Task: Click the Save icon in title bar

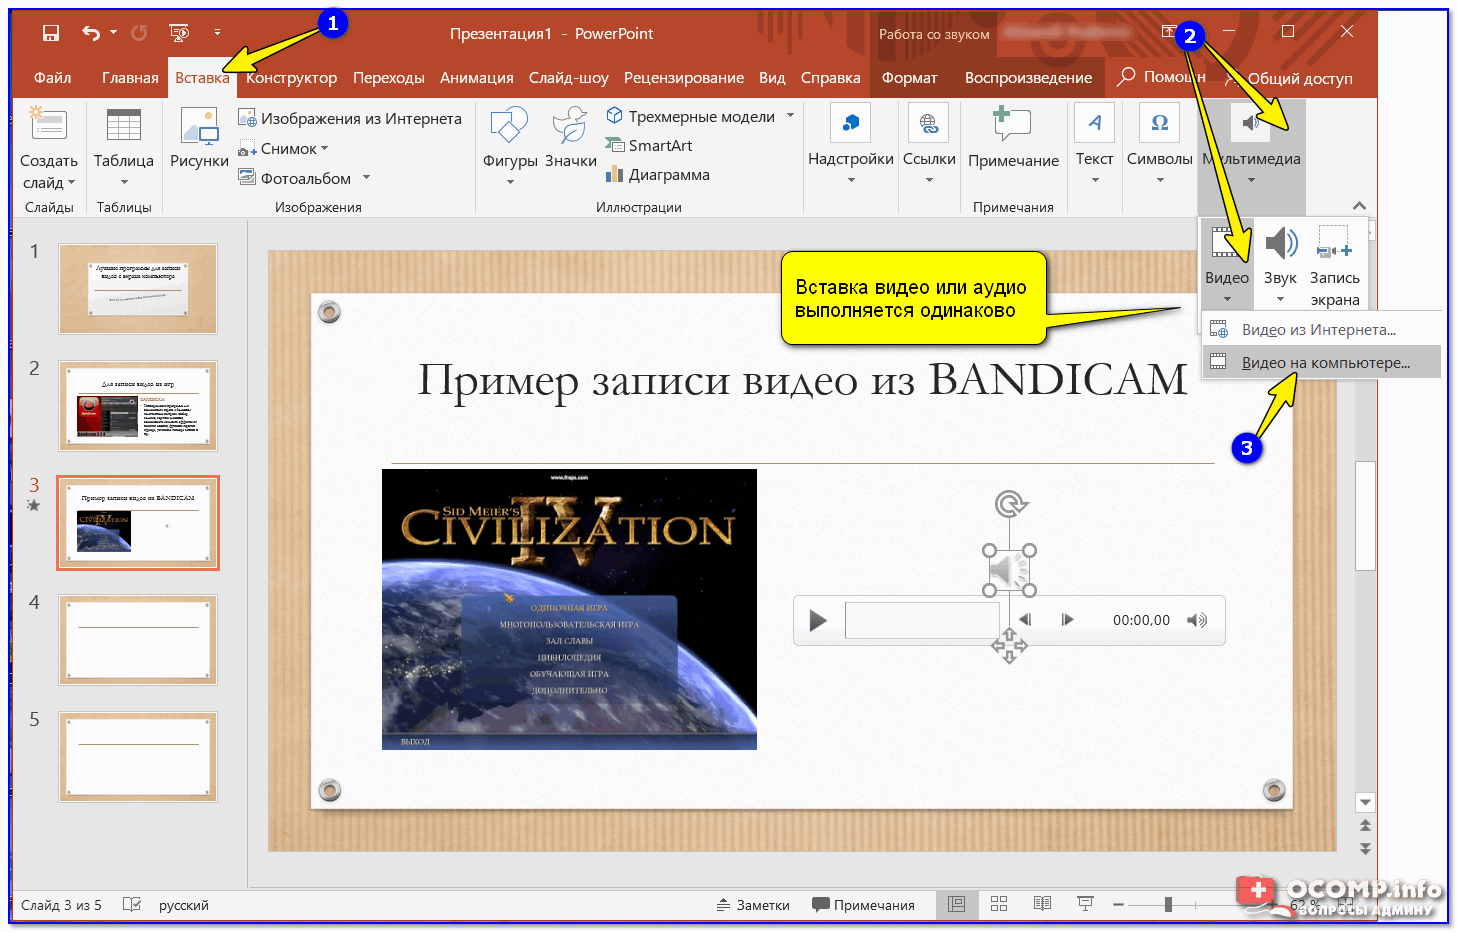Action: 51,33
